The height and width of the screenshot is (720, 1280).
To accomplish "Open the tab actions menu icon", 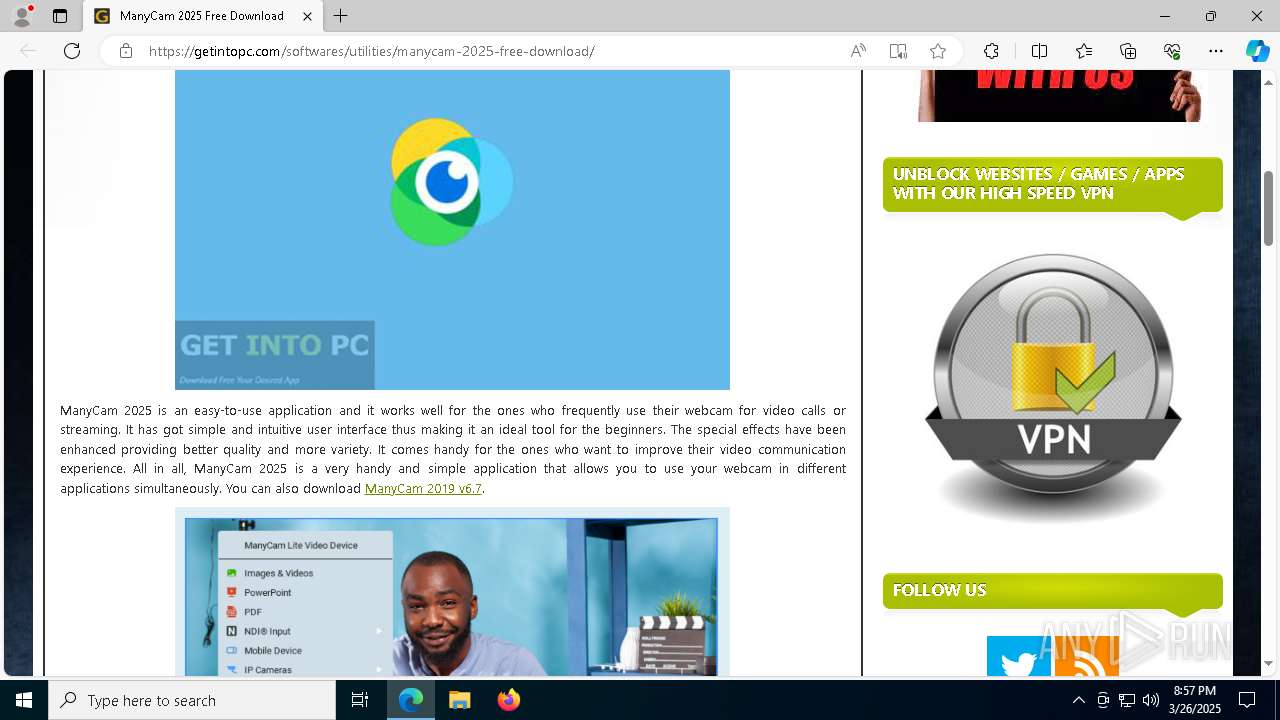I will point(60,16).
